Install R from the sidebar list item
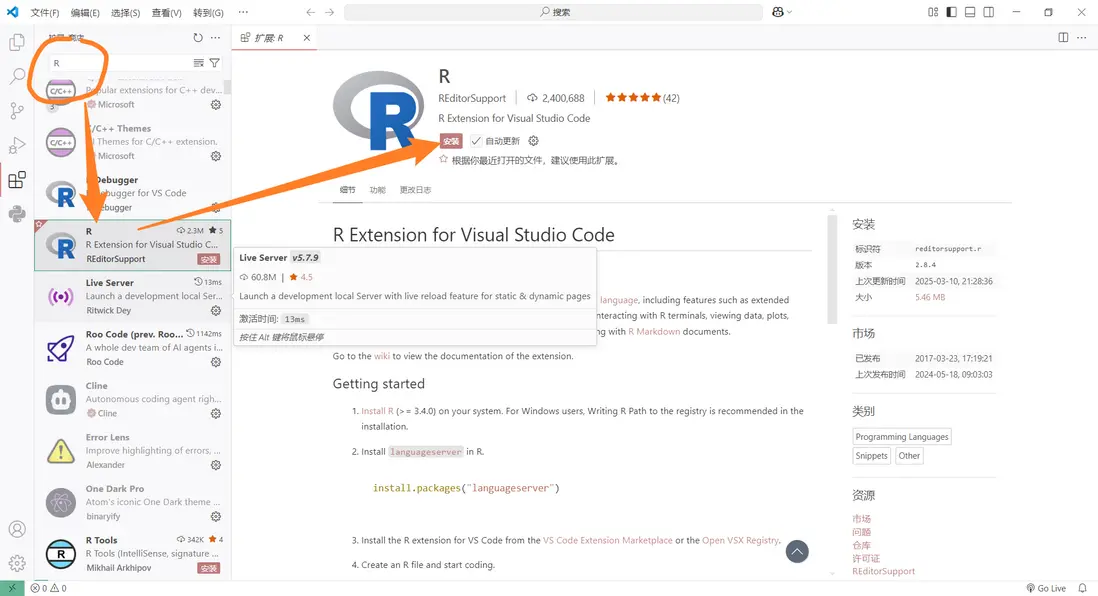This screenshot has height=596, width=1098. point(209,259)
